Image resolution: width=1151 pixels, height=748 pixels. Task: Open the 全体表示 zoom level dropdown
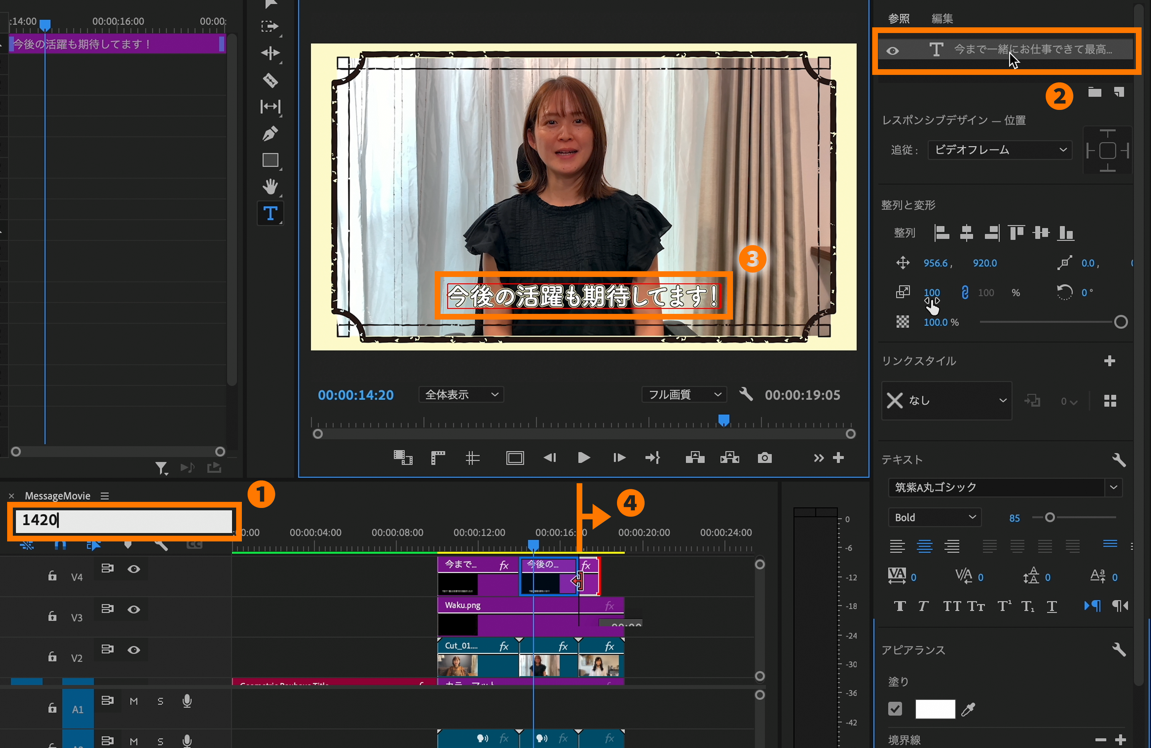(461, 395)
